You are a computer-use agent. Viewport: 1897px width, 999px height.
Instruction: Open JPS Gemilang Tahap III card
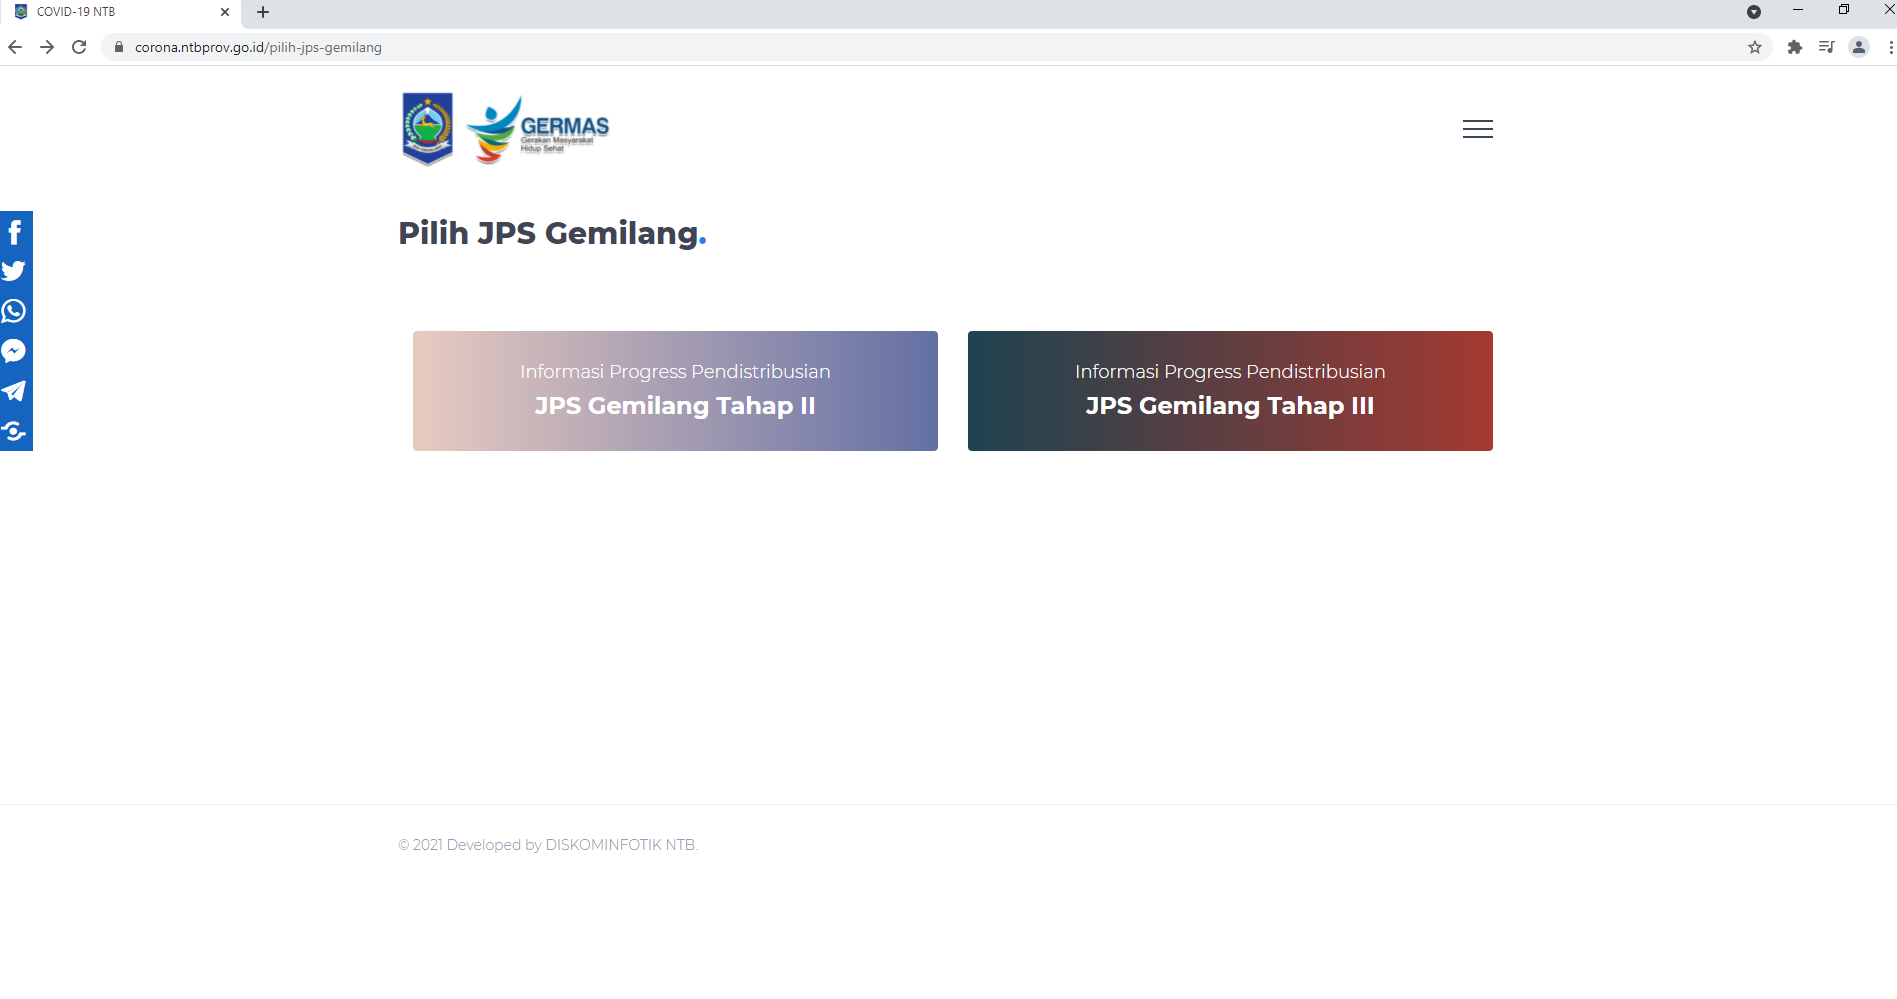click(x=1230, y=391)
